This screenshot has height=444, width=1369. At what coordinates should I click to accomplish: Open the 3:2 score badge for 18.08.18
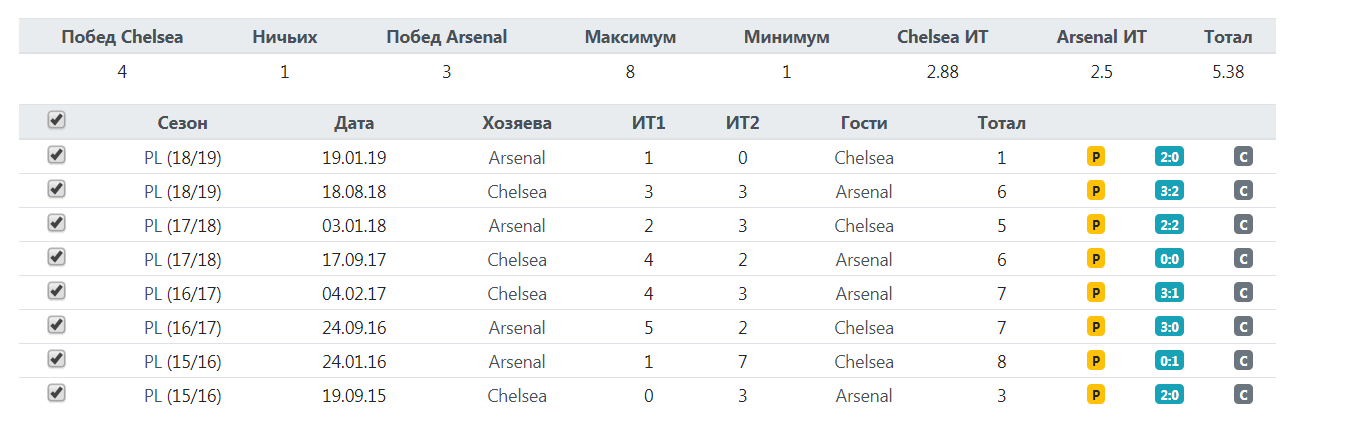pos(1169,191)
